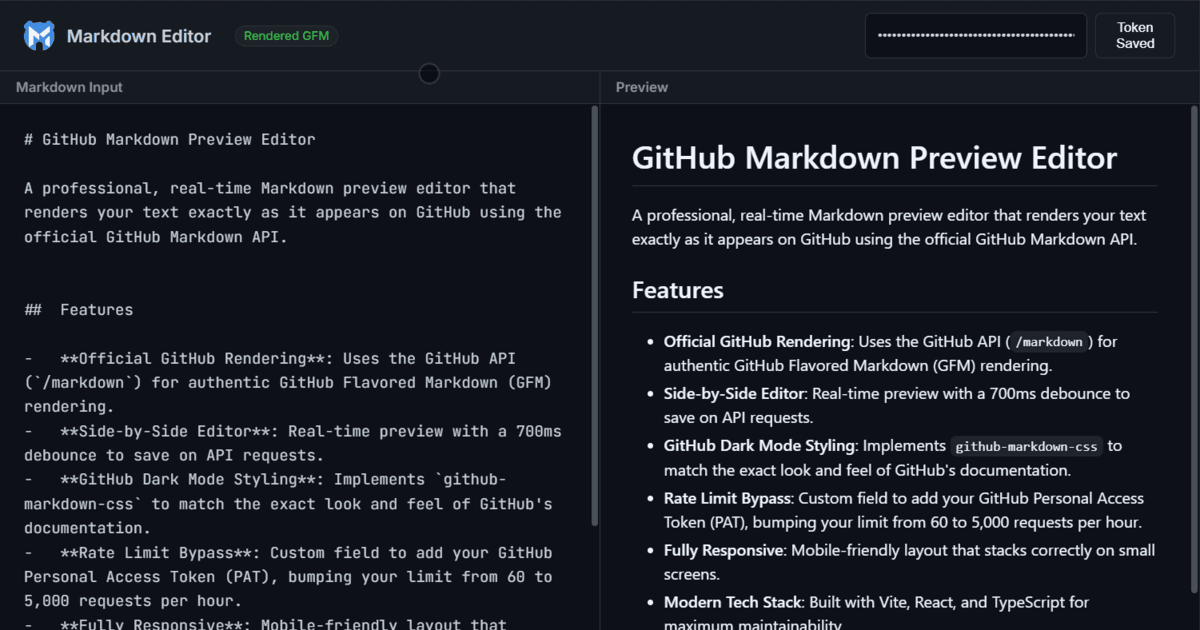The height and width of the screenshot is (630, 1200).
Task: Click the '**Official GitHub Rendering**' source line
Action: (x=270, y=358)
